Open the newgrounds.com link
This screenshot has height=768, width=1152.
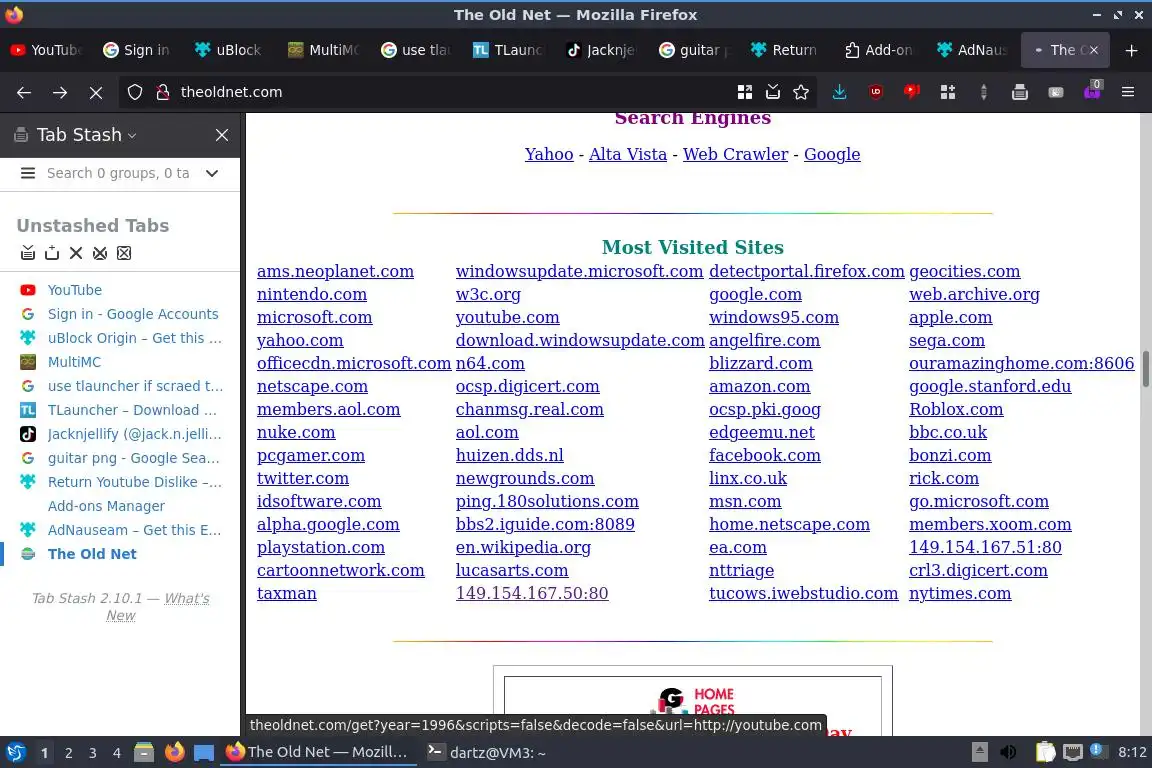pyautogui.click(x=525, y=478)
